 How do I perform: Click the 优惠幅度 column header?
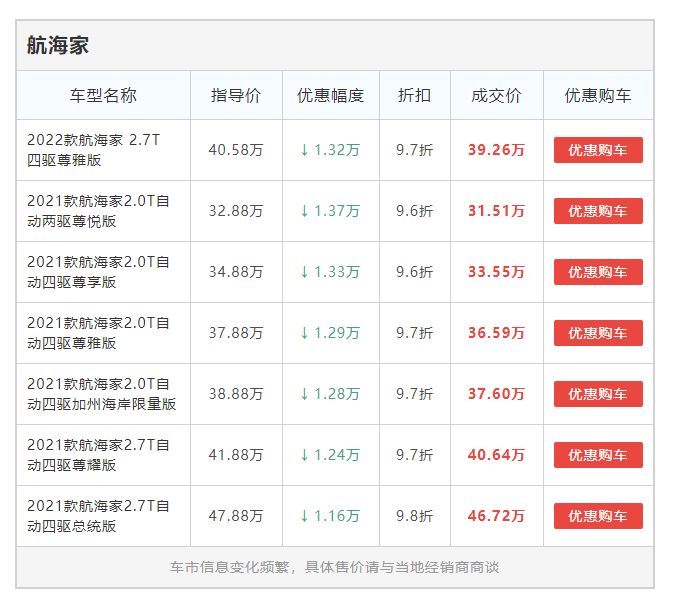331,95
